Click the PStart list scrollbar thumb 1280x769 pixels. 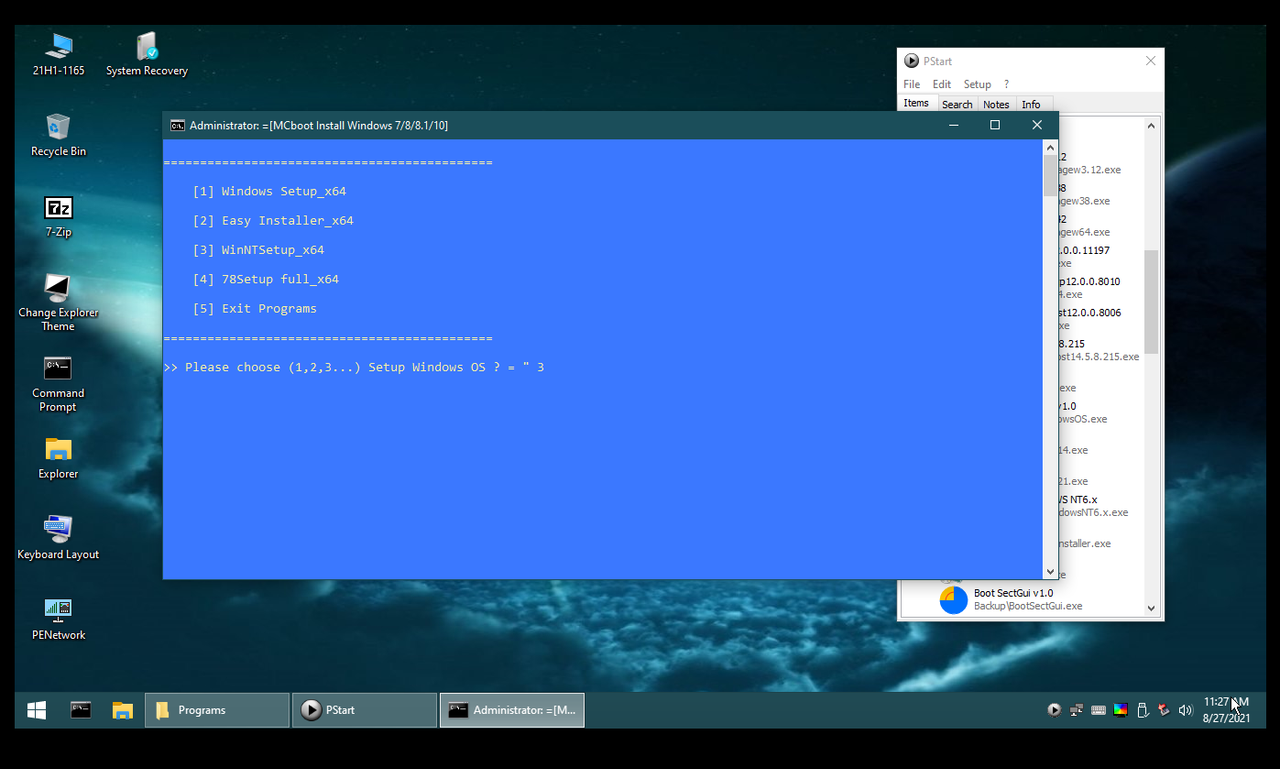pyautogui.click(x=1151, y=301)
